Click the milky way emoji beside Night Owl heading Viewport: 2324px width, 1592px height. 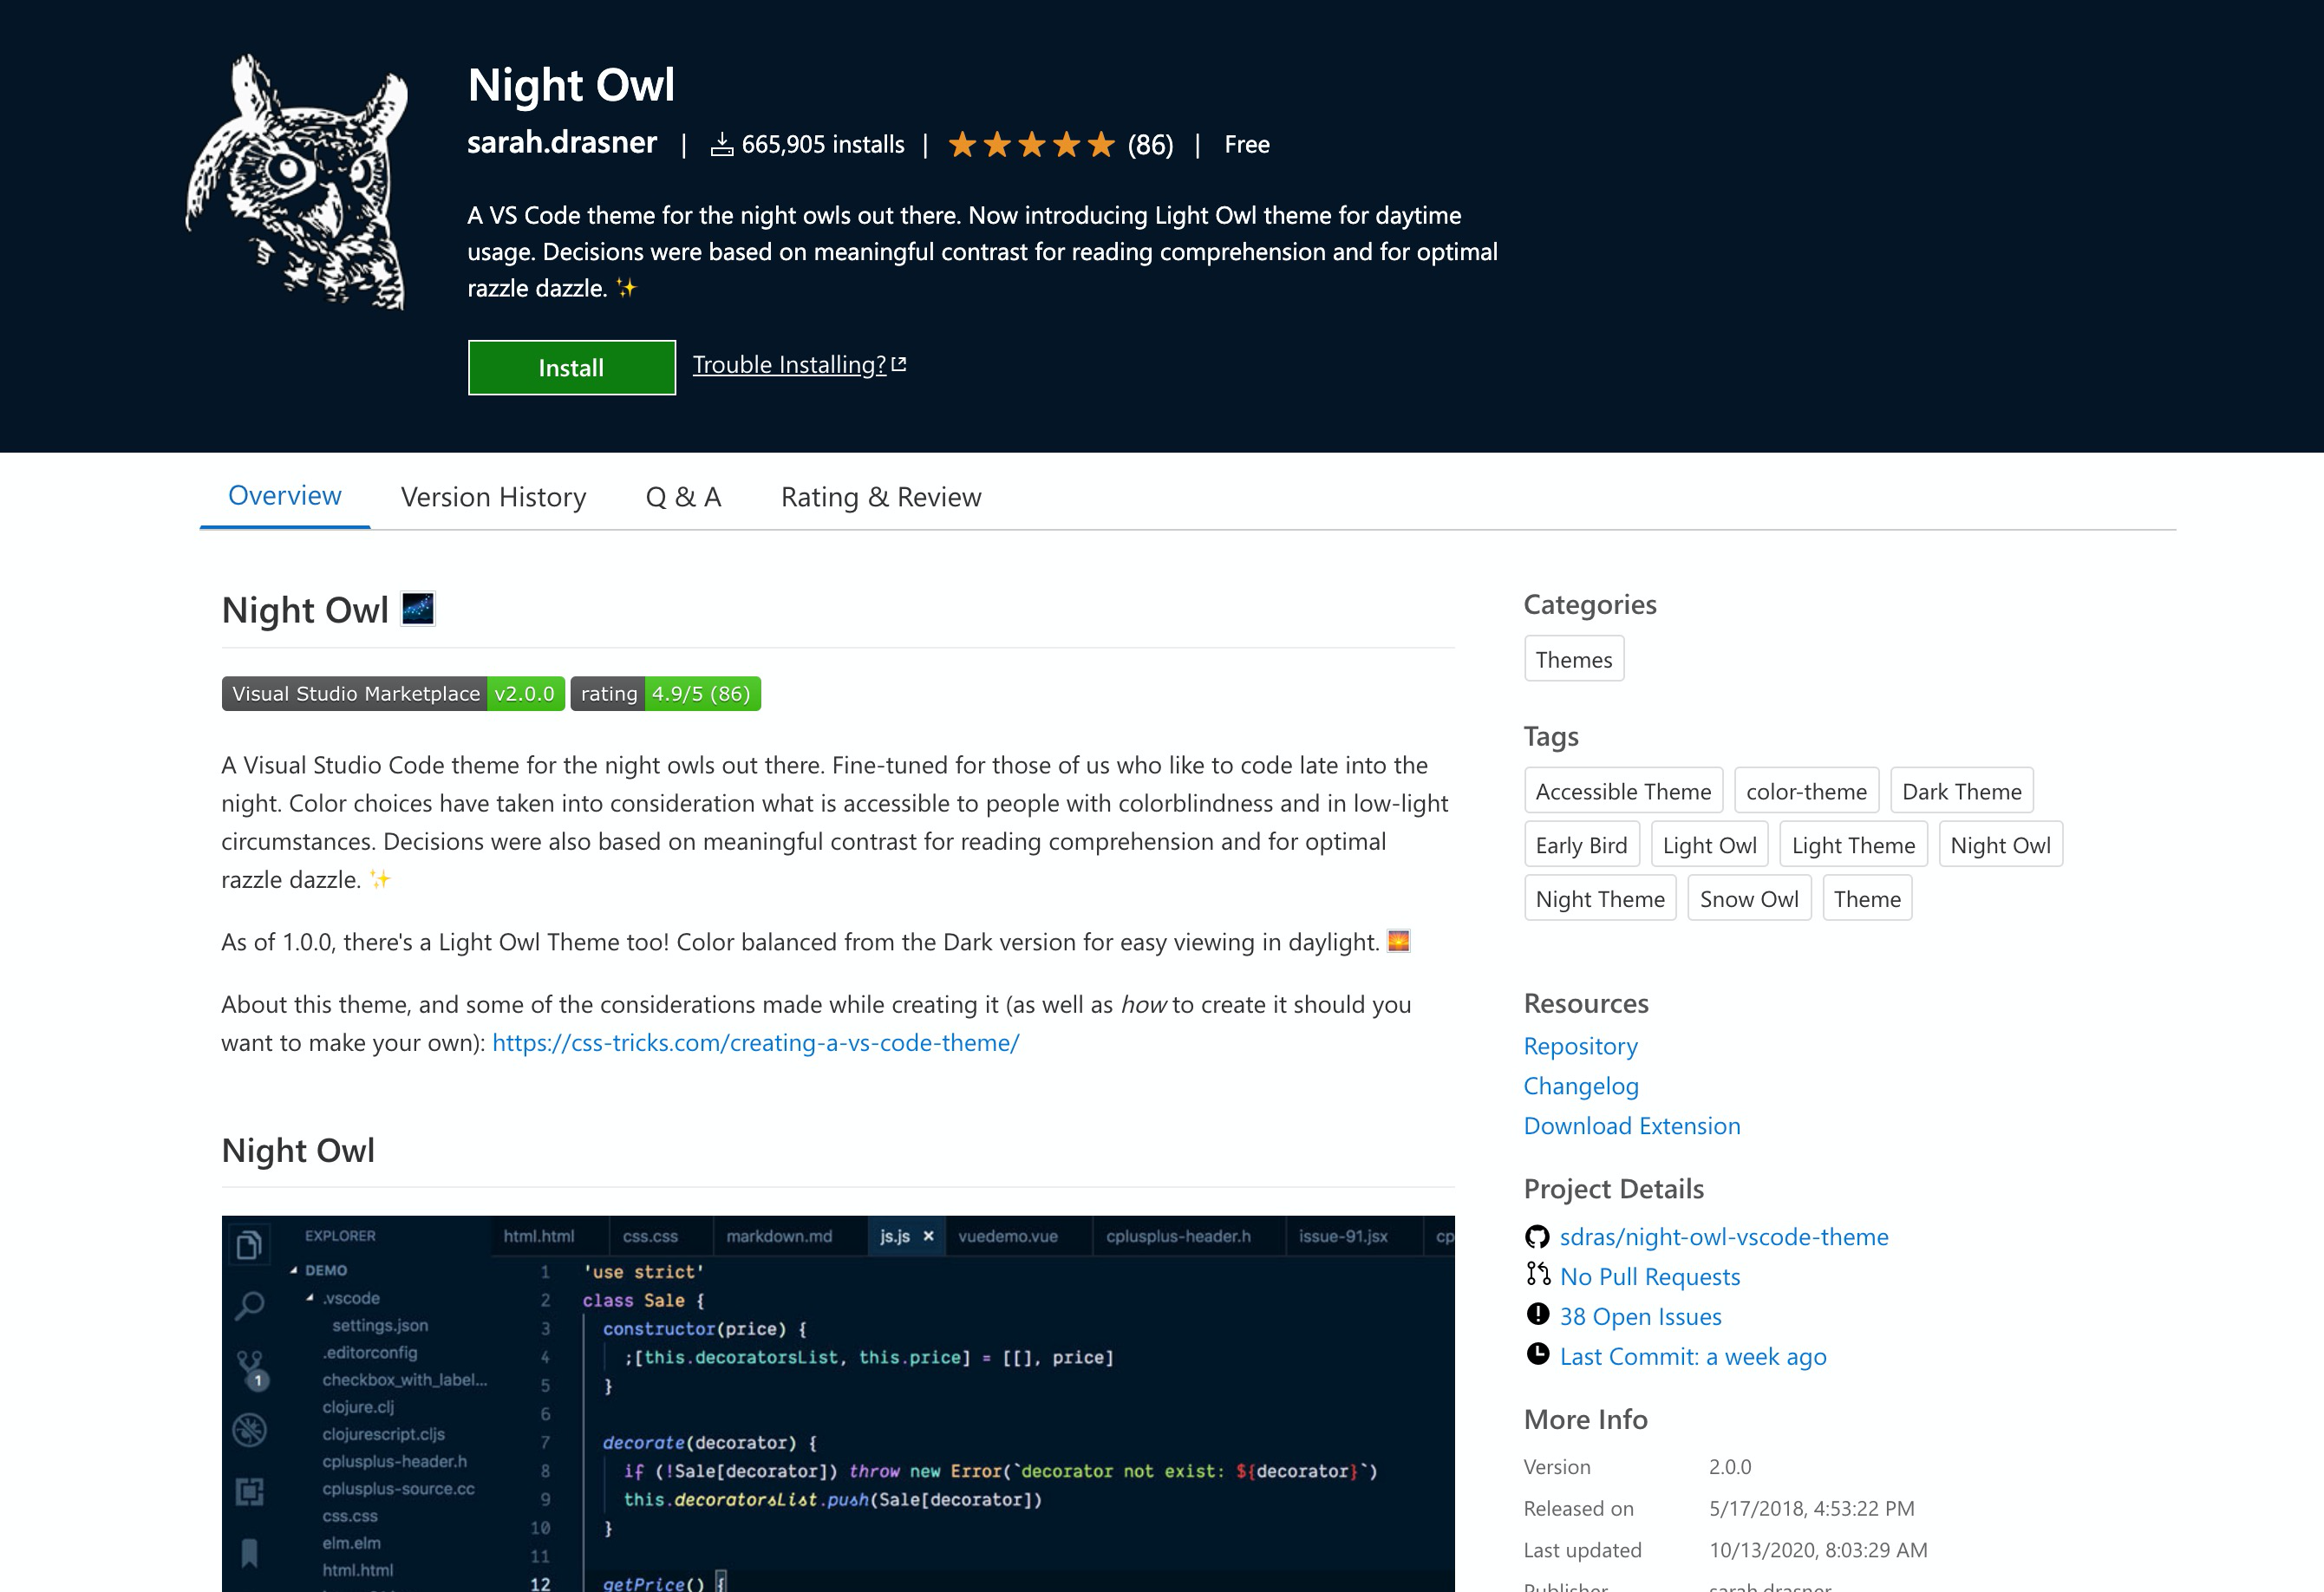tap(417, 608)
